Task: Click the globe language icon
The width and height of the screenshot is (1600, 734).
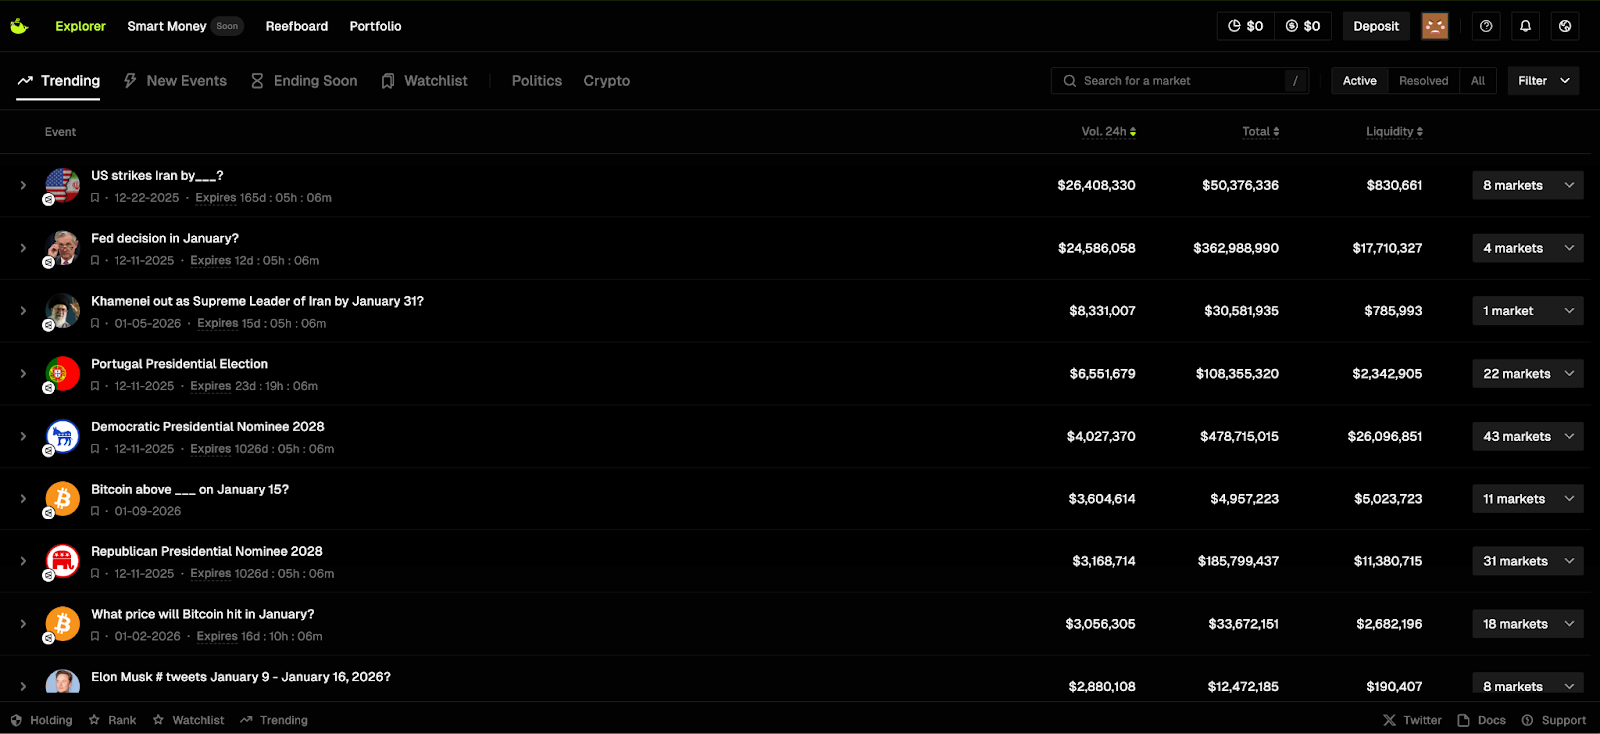Action: click(x=1565, y=26)
